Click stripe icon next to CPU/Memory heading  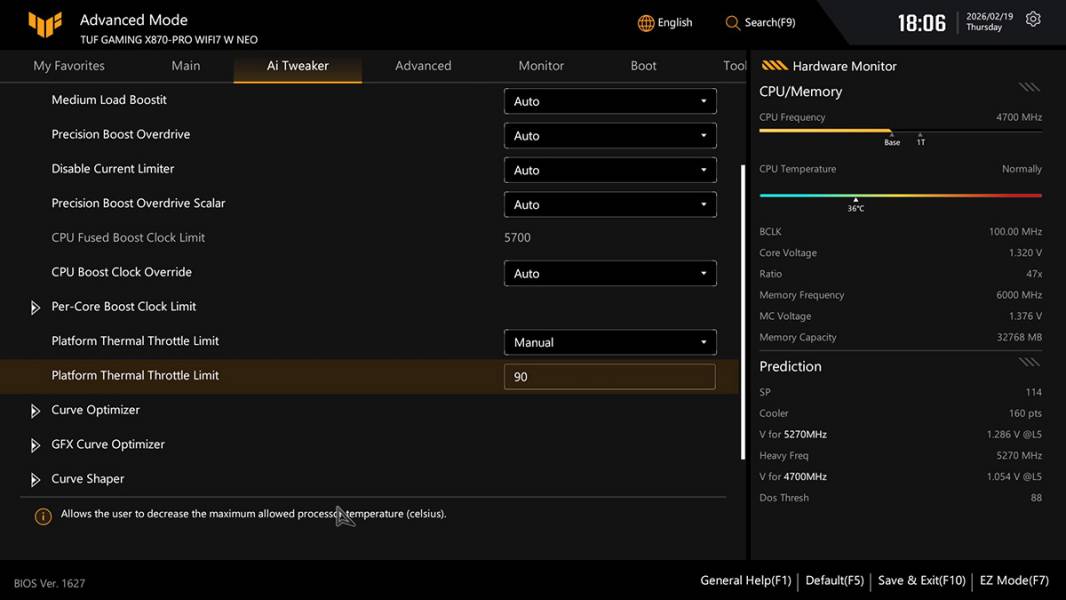click(x=1029, y=88)
